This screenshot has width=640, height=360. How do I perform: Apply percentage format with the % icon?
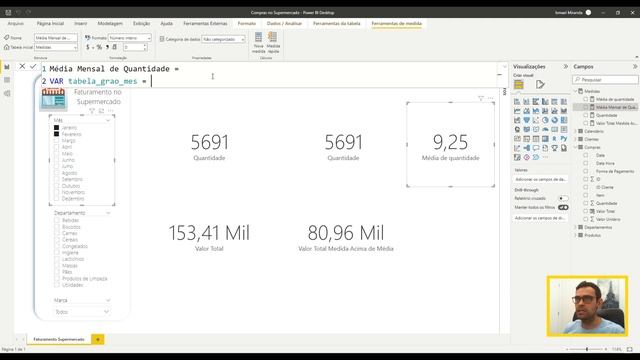(x=99, y=47)
